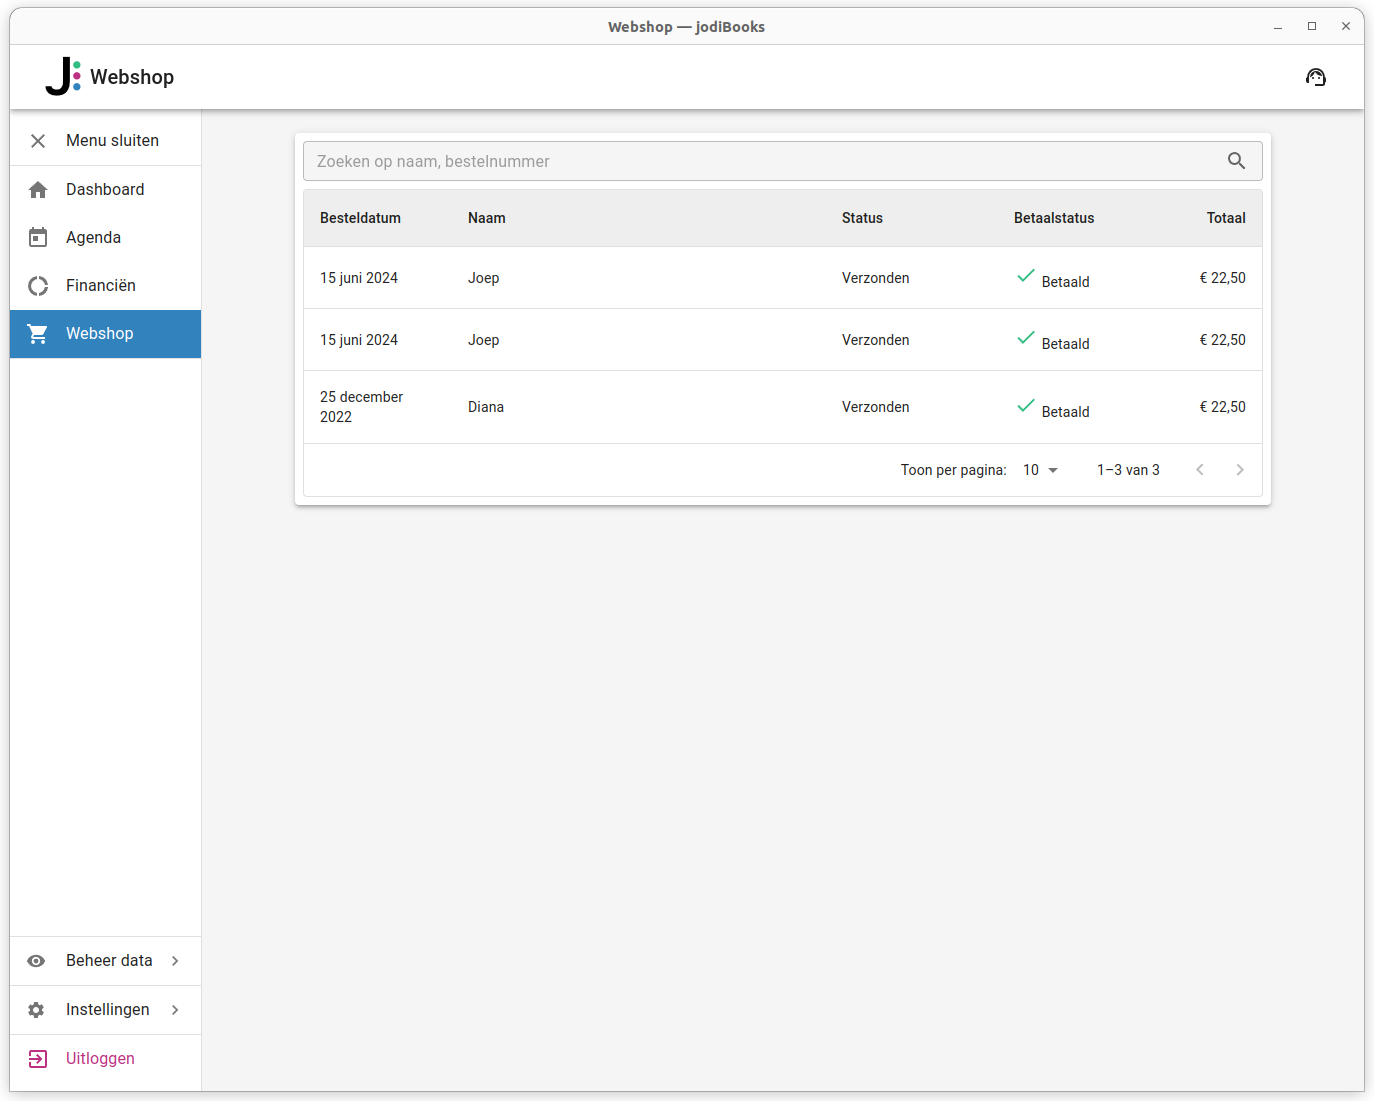Open Beheer data menu label
Image resolution: width=1374 pixels, height=1101 pixels.
pos(109,961)
